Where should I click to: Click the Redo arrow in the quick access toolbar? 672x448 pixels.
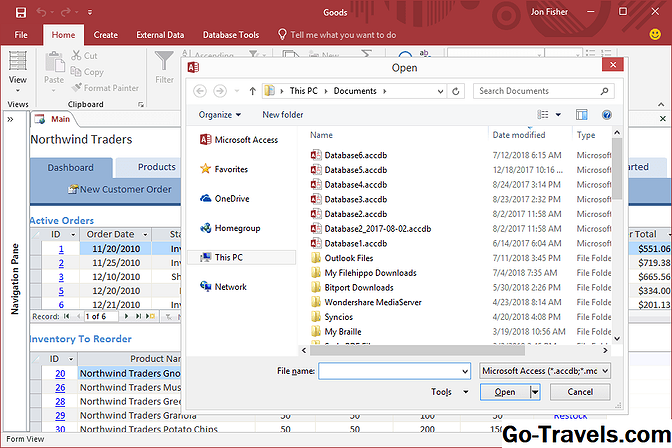pos(66,12)
